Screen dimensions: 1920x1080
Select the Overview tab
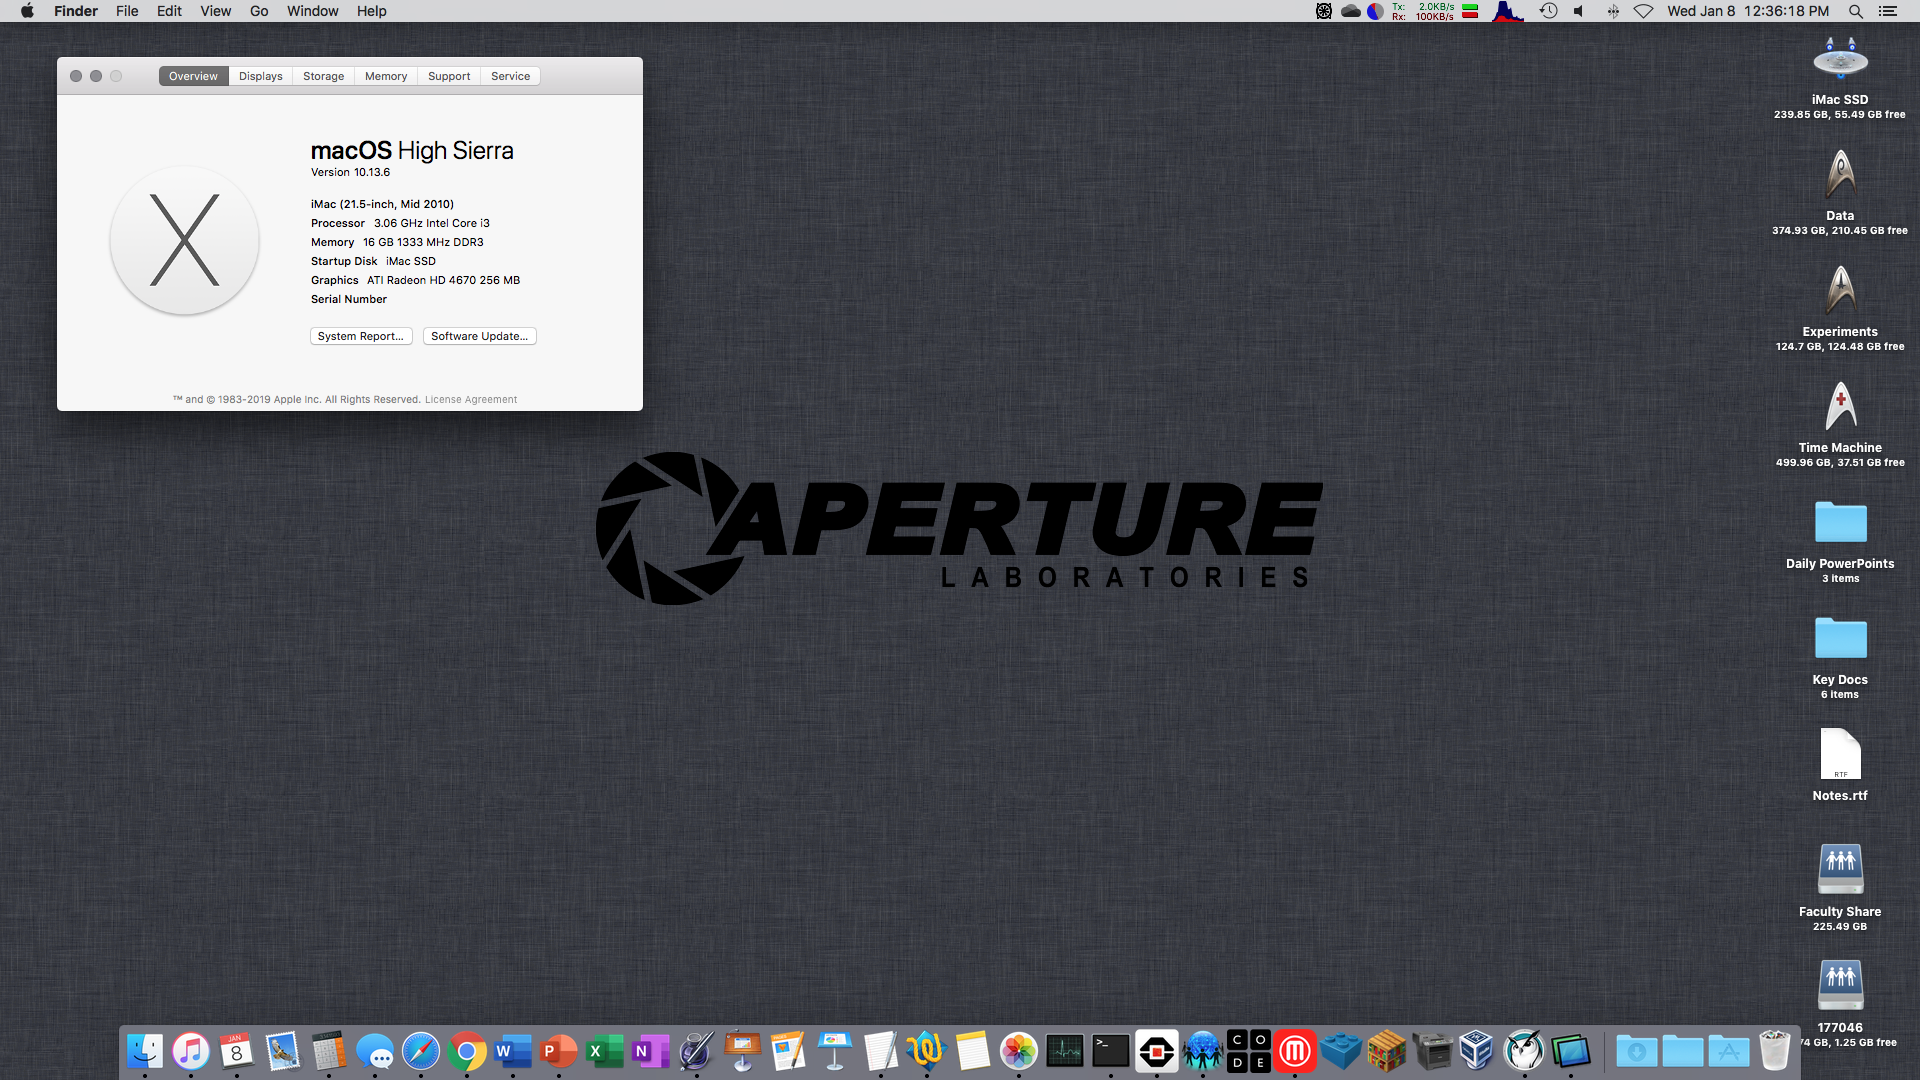(193, 76)
